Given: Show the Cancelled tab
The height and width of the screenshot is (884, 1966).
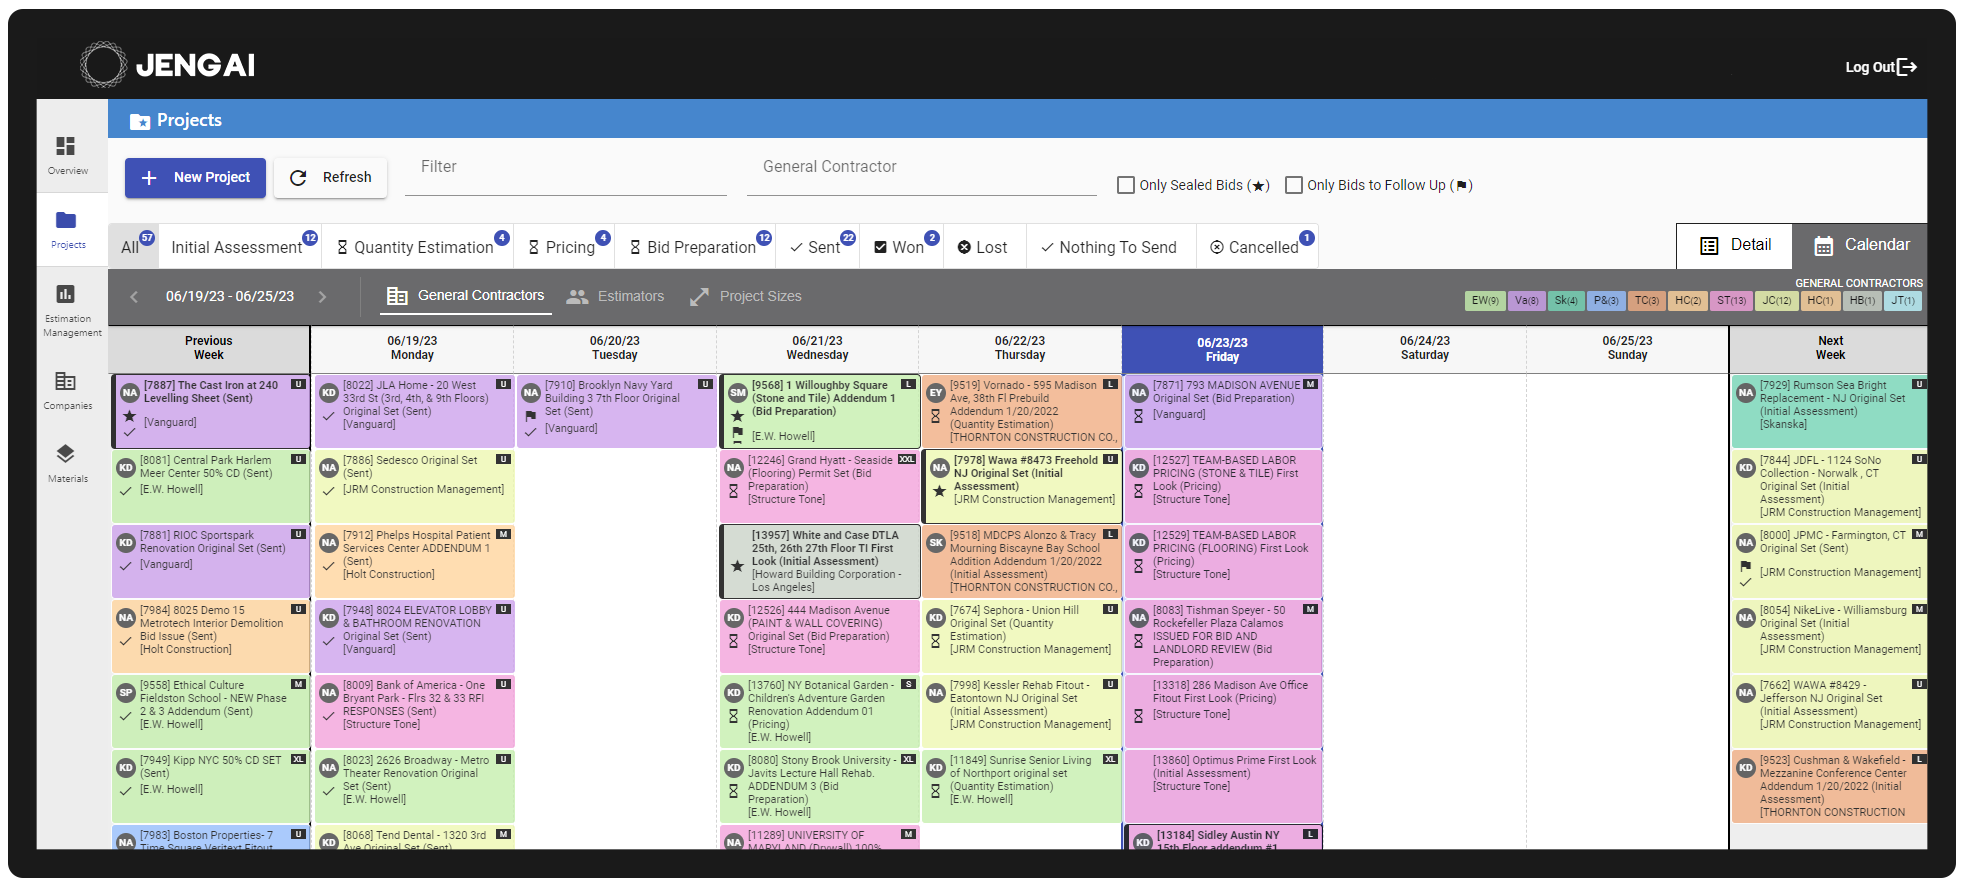Looking at the screenshot, I should coord(1257,247).
